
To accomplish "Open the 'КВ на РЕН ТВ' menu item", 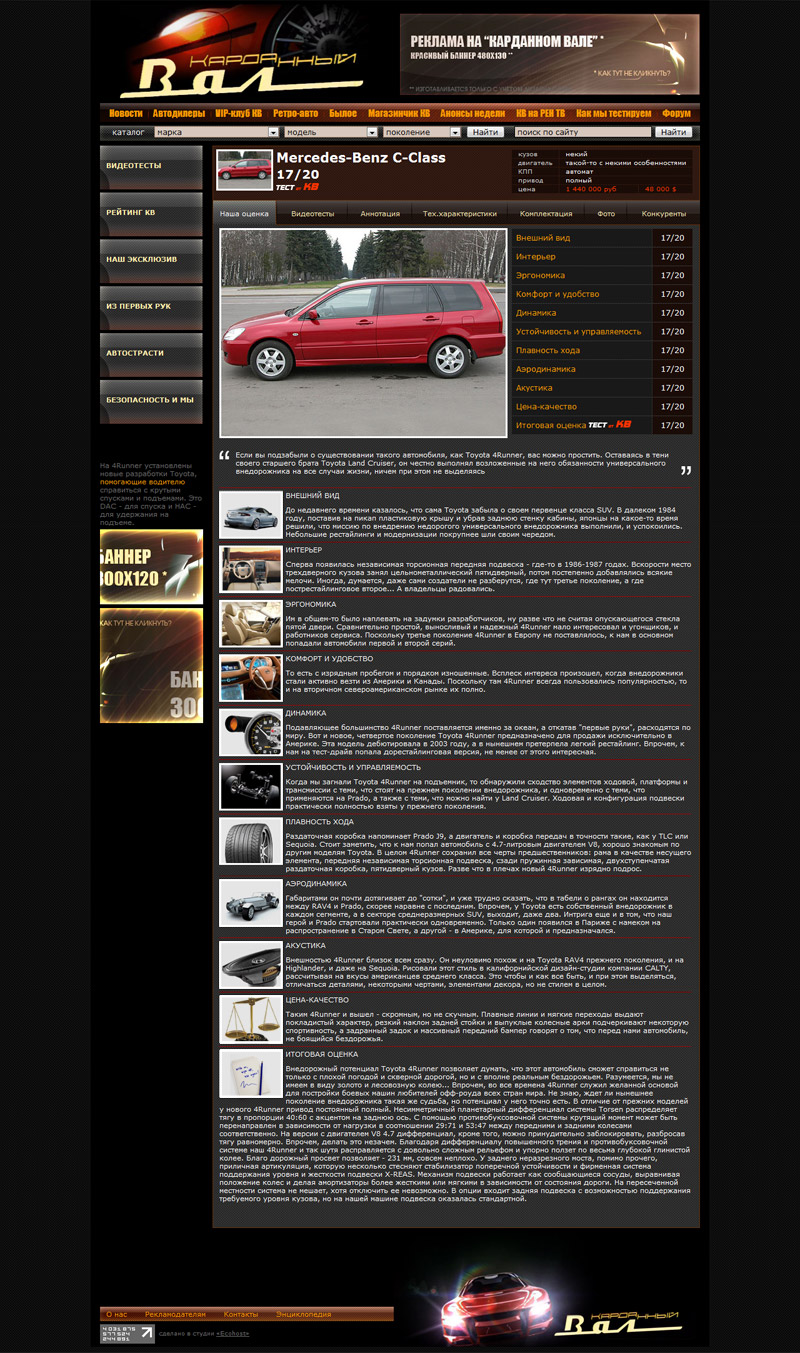I will tap(540, 113).
